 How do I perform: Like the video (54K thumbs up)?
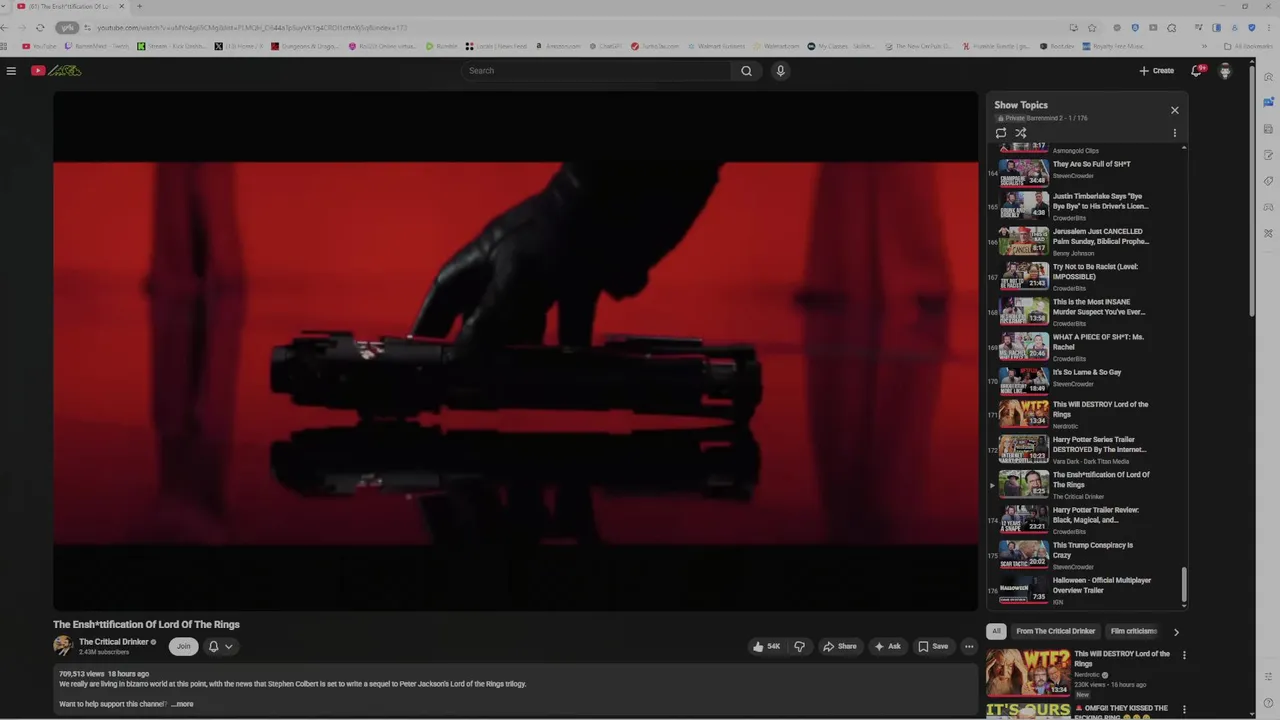(x=766, y=646)
